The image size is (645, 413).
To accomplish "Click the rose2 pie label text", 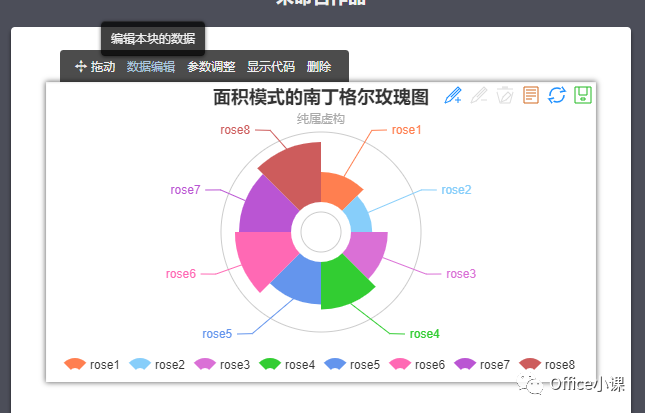I will point(456,190).
